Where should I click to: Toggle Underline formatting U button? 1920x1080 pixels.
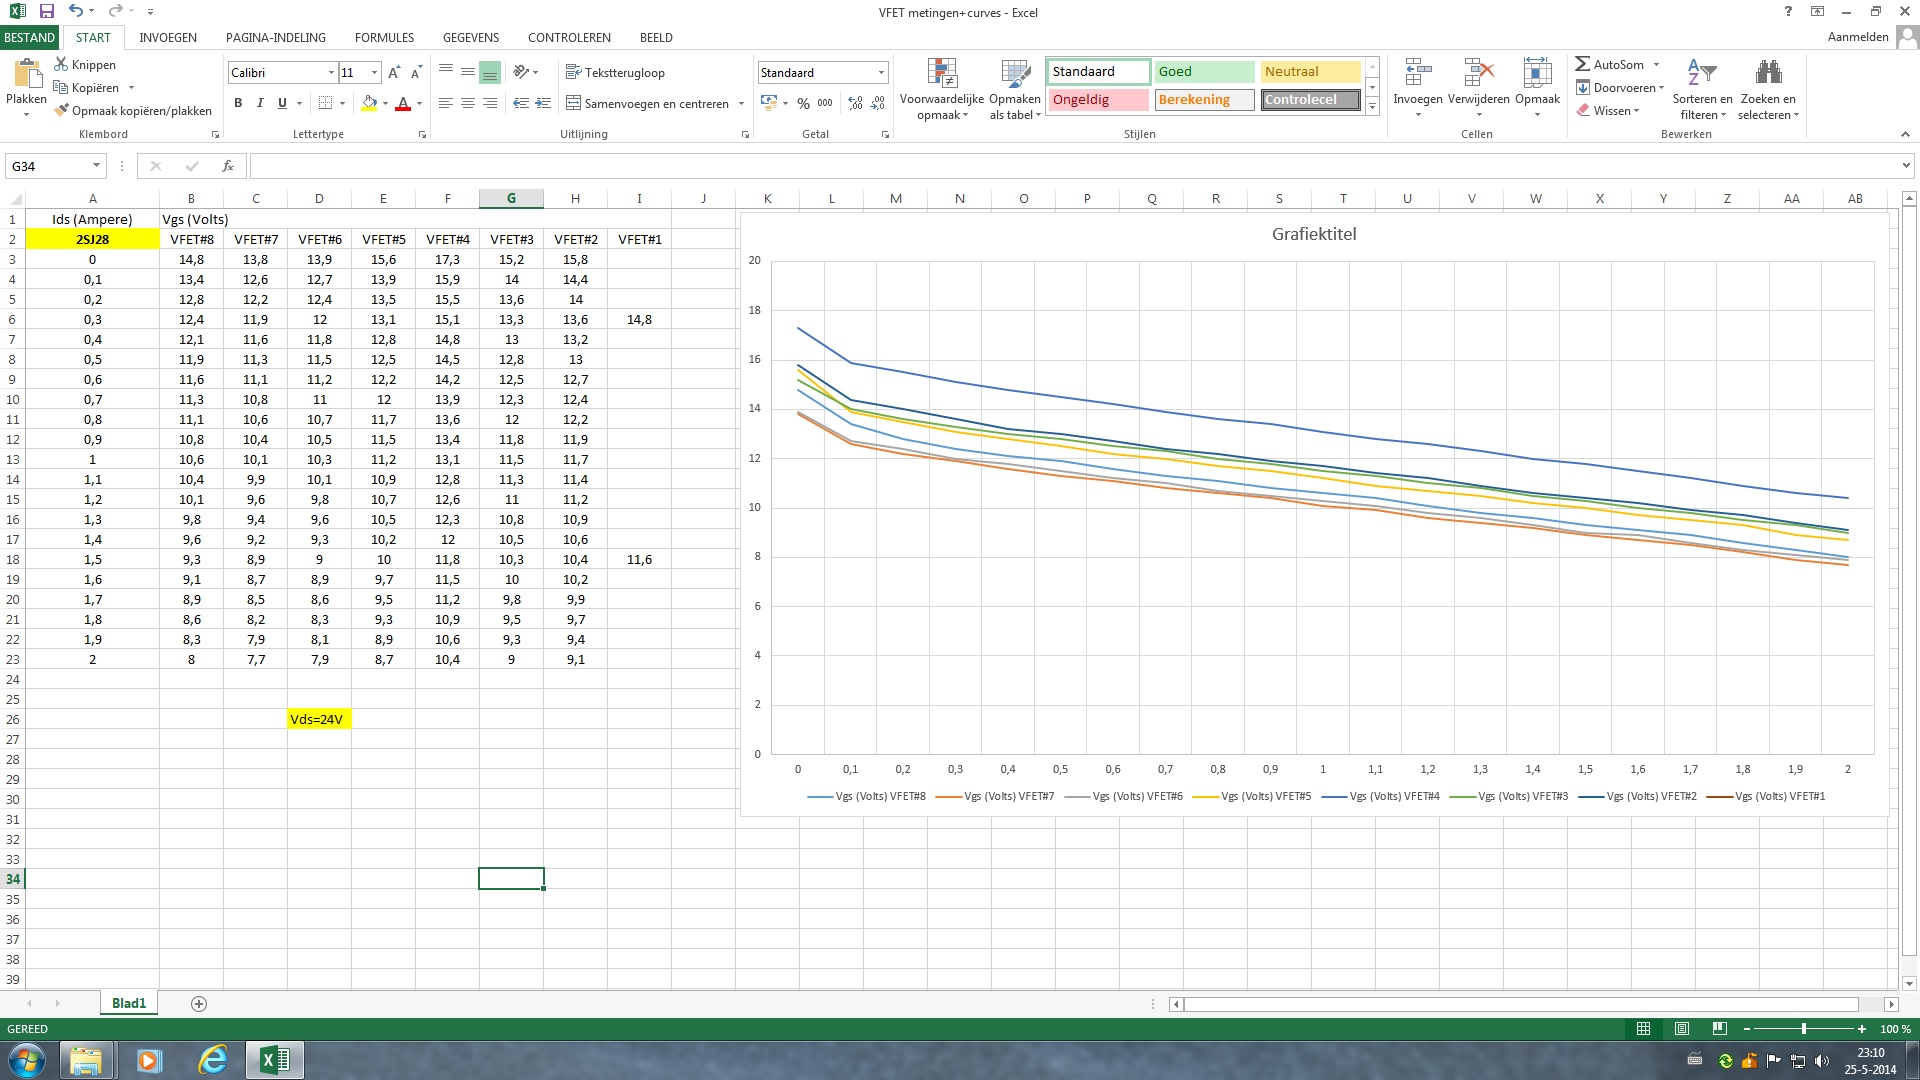click(282, 103)
